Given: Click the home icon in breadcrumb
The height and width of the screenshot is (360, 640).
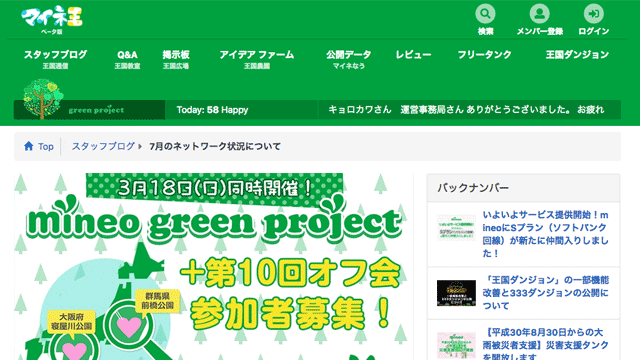Looking at the screenshot, I should 29,146.
